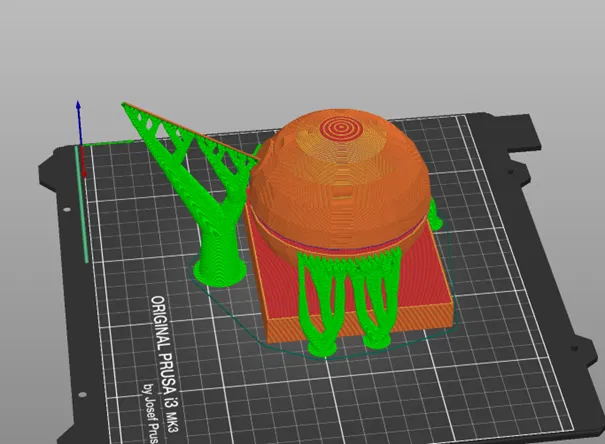Click the small green support right of the dome
Screen dimensions: 605x444
pos(434,215)
